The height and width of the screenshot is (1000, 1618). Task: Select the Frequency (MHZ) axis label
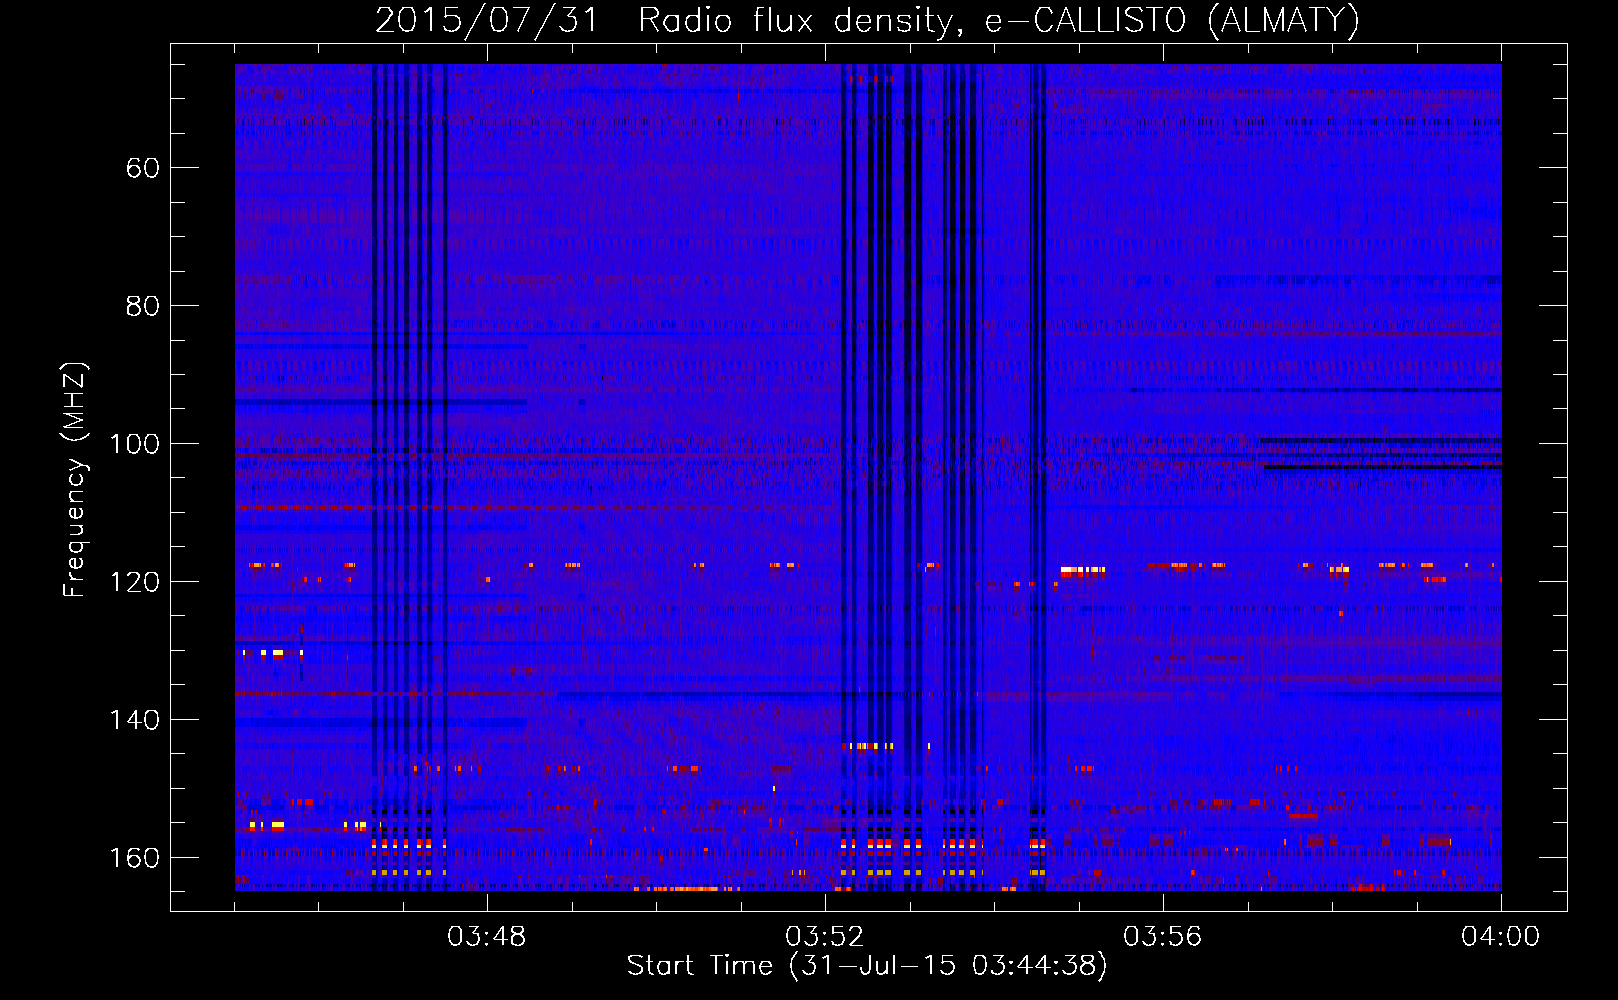tap(75, 479)
